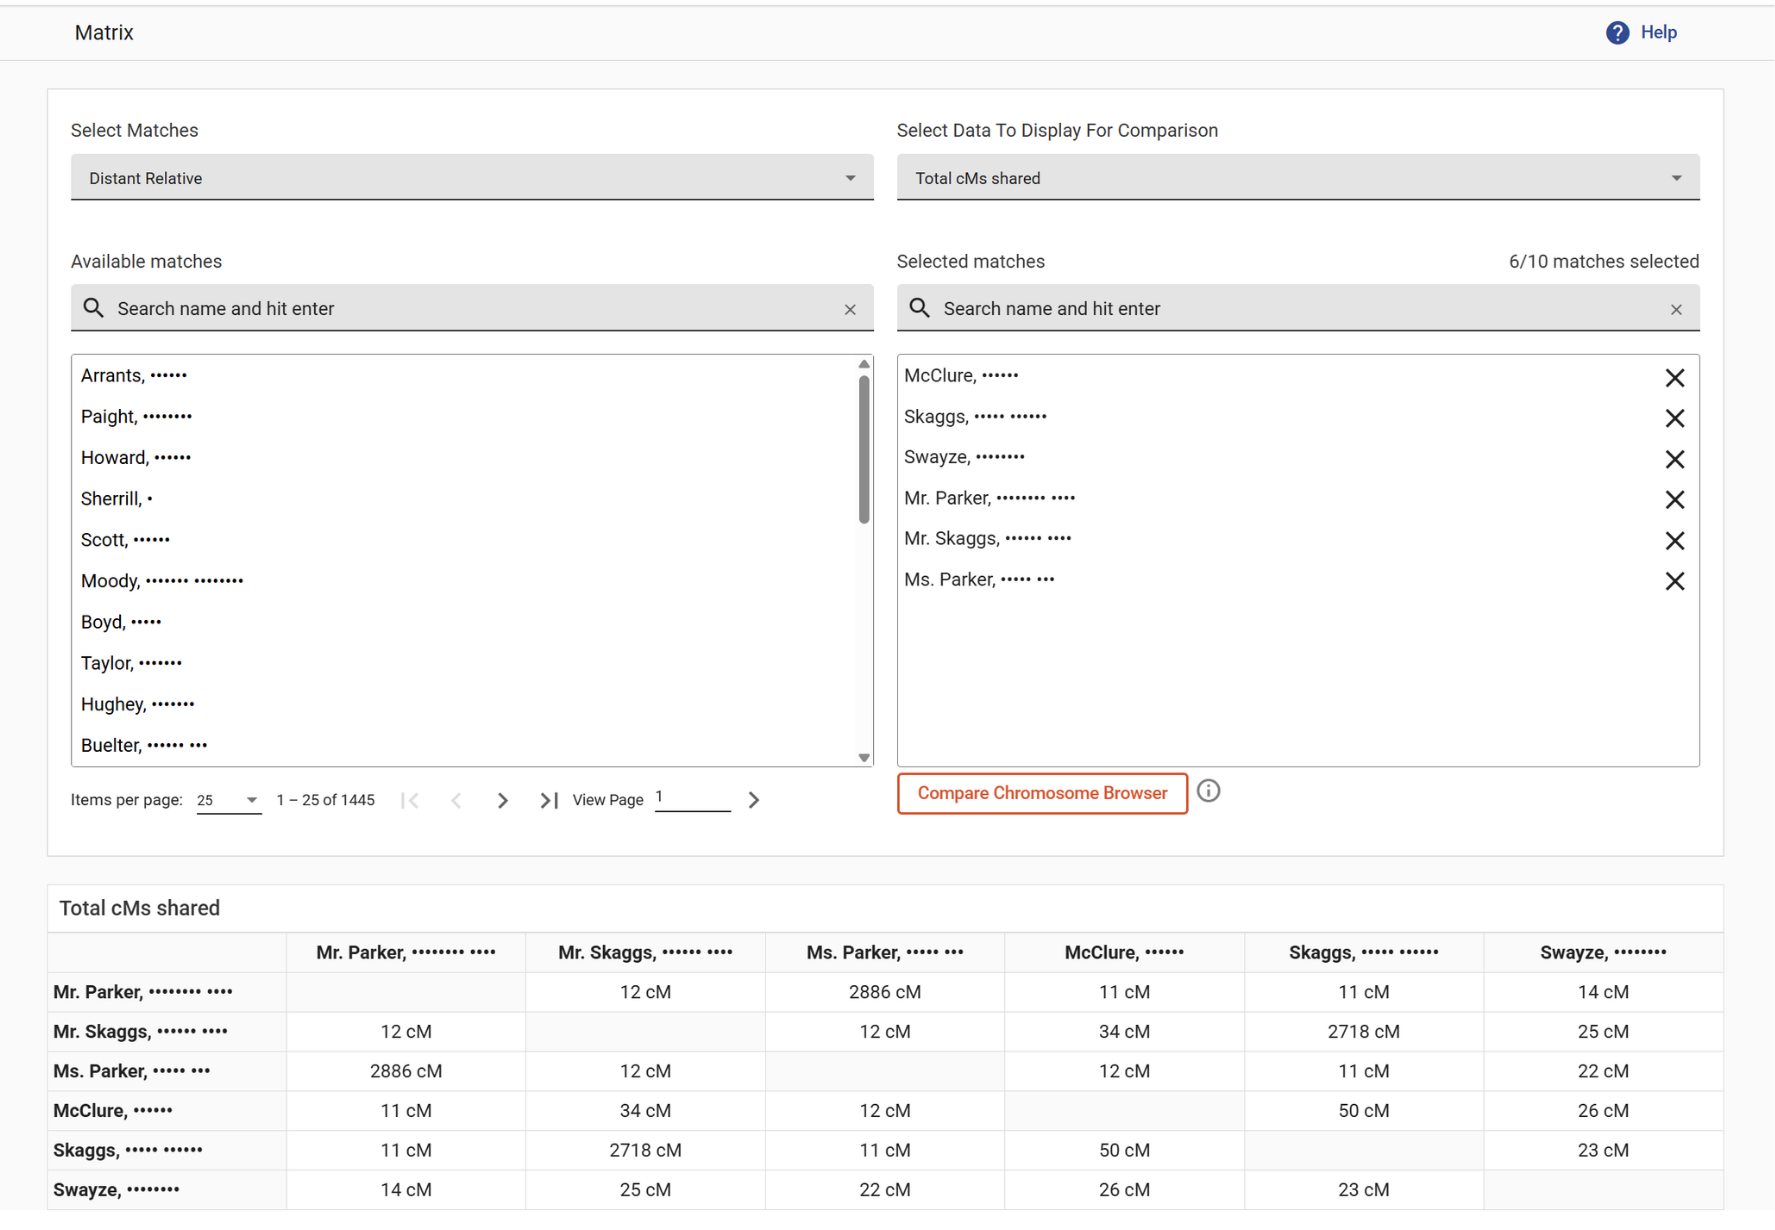This screenshot has height=1230, width=1775.
Task: Go to the last page of matches
Action: coord(548,800)
